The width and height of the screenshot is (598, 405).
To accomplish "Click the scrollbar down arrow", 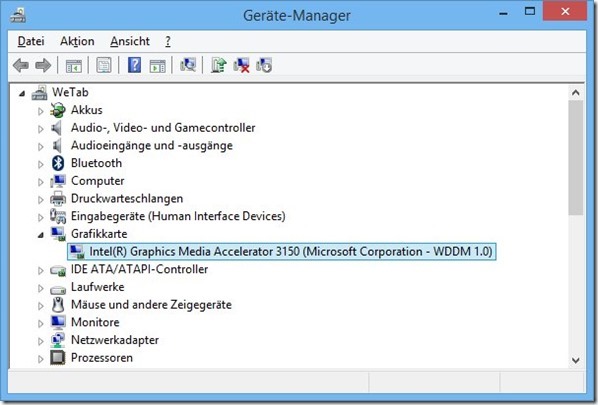I will [x=575, y=360].
